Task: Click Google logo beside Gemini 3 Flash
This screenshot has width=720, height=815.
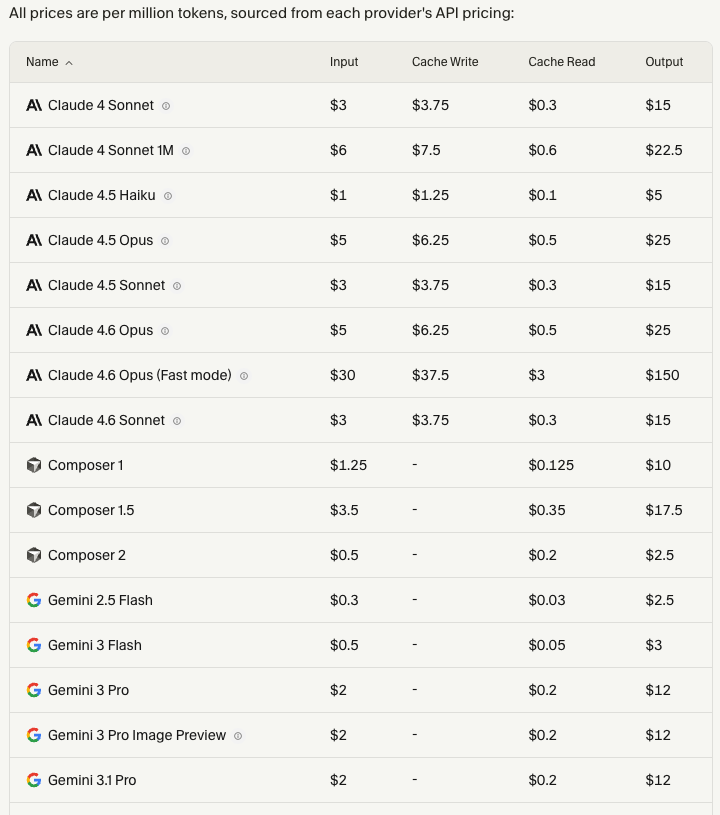Action: point(34,645)
